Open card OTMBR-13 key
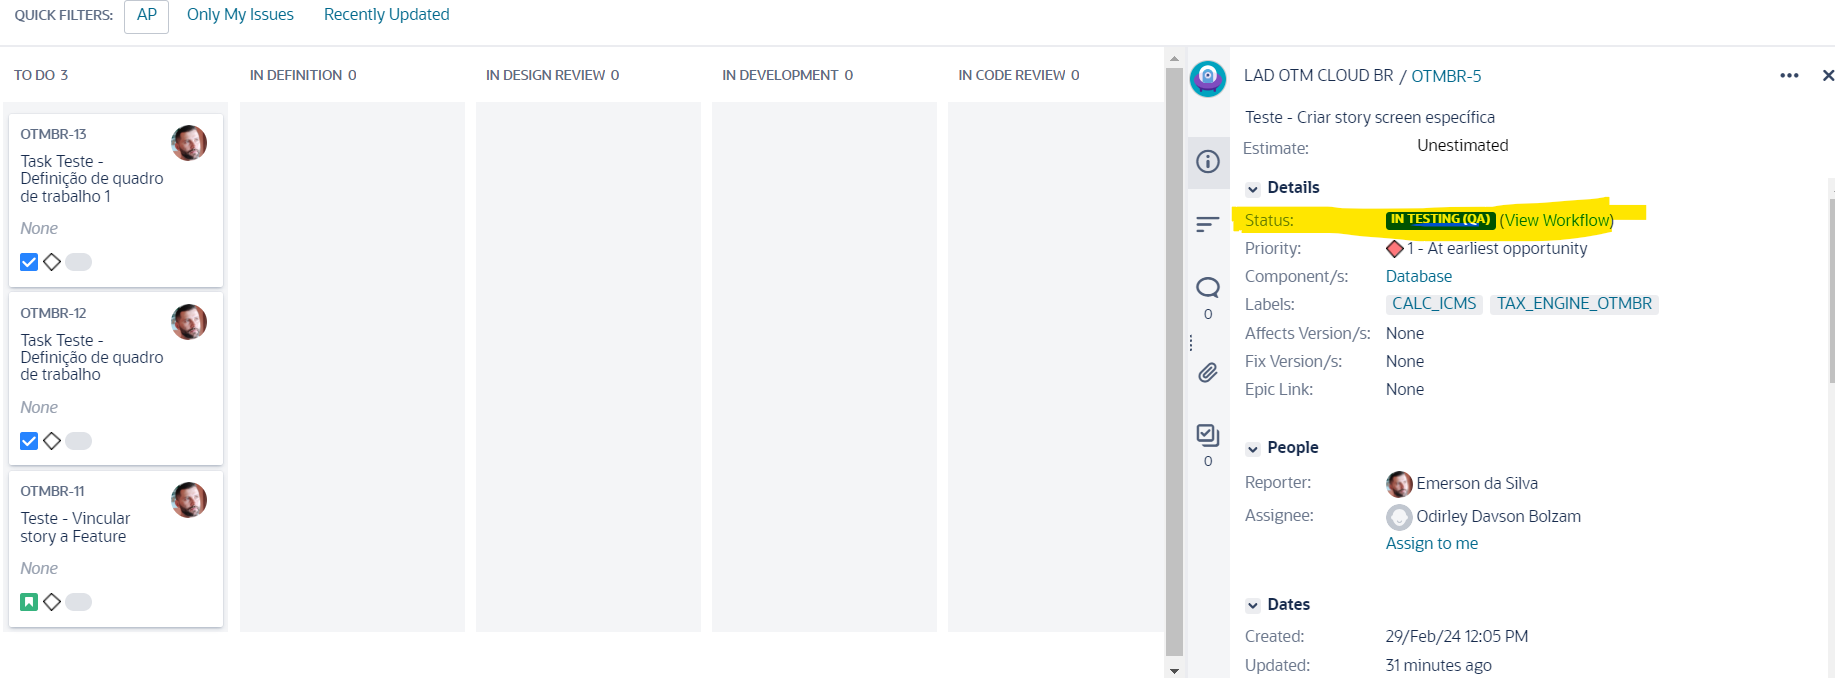The height and width of the screenshot is (678, 1835). 53,134
